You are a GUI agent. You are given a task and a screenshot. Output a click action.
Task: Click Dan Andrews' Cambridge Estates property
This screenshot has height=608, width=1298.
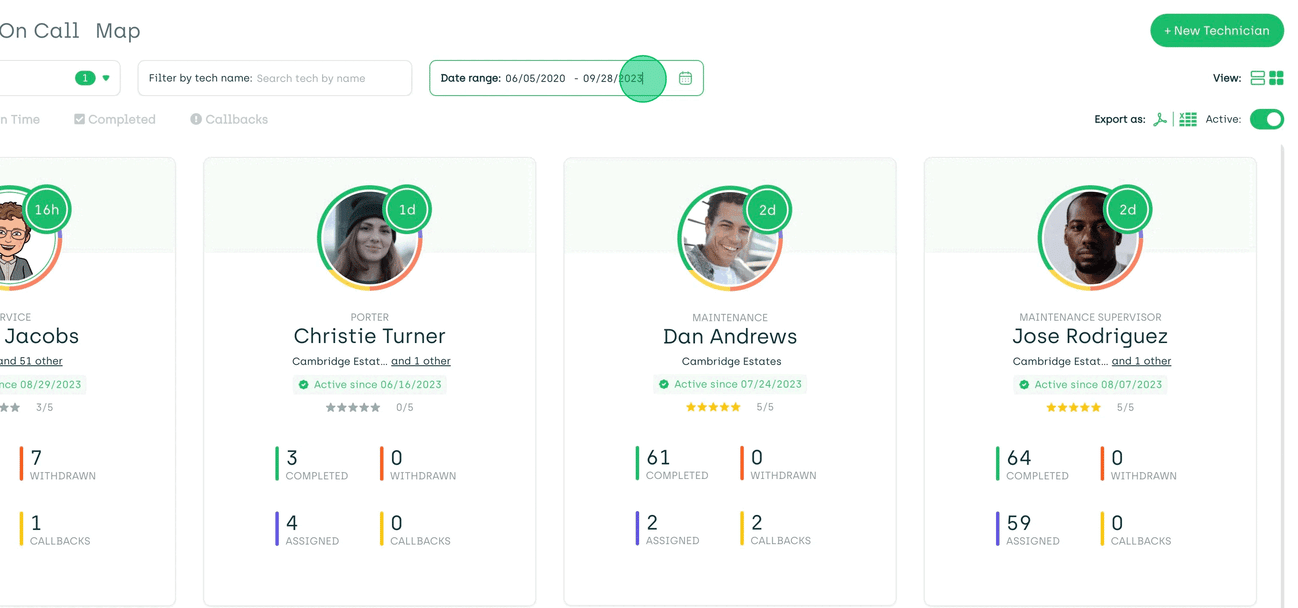(731, 361)
